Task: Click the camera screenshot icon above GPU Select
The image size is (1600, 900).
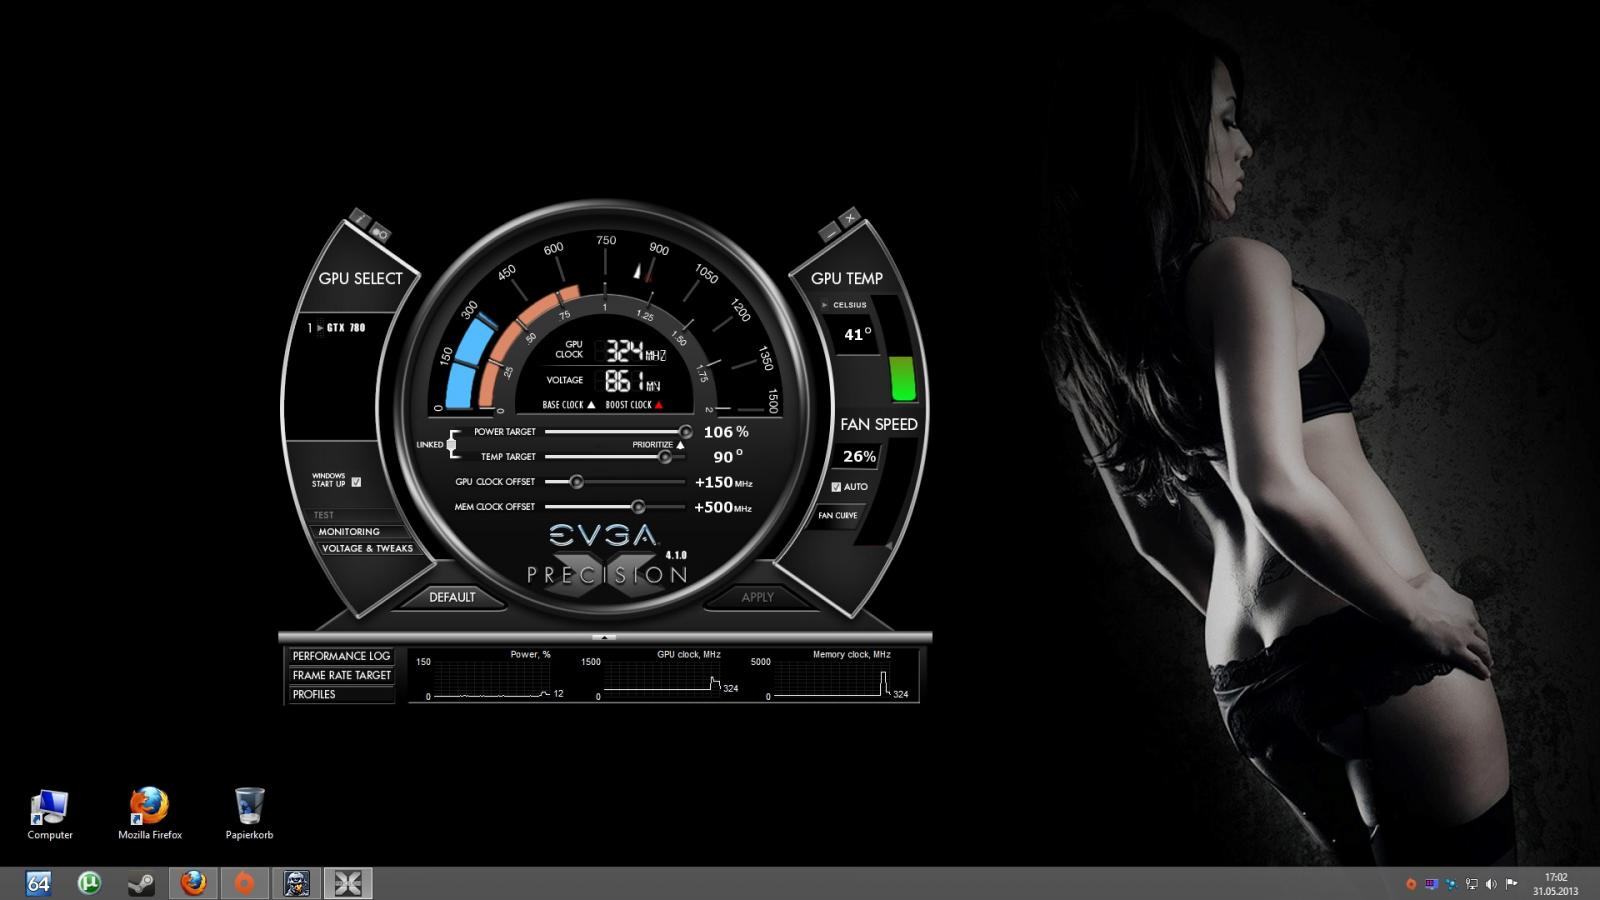Action: [x=380, y=233]
